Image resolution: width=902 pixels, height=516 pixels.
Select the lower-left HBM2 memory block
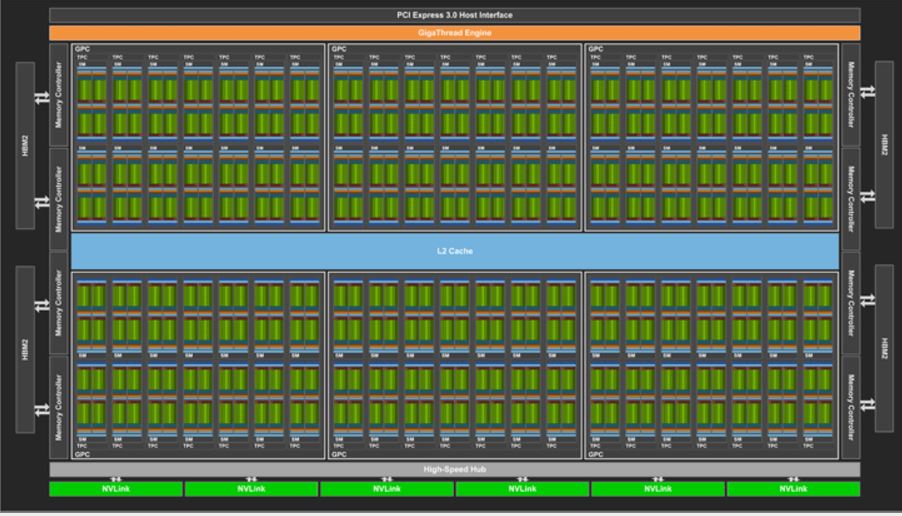click(x=25, y=349)
